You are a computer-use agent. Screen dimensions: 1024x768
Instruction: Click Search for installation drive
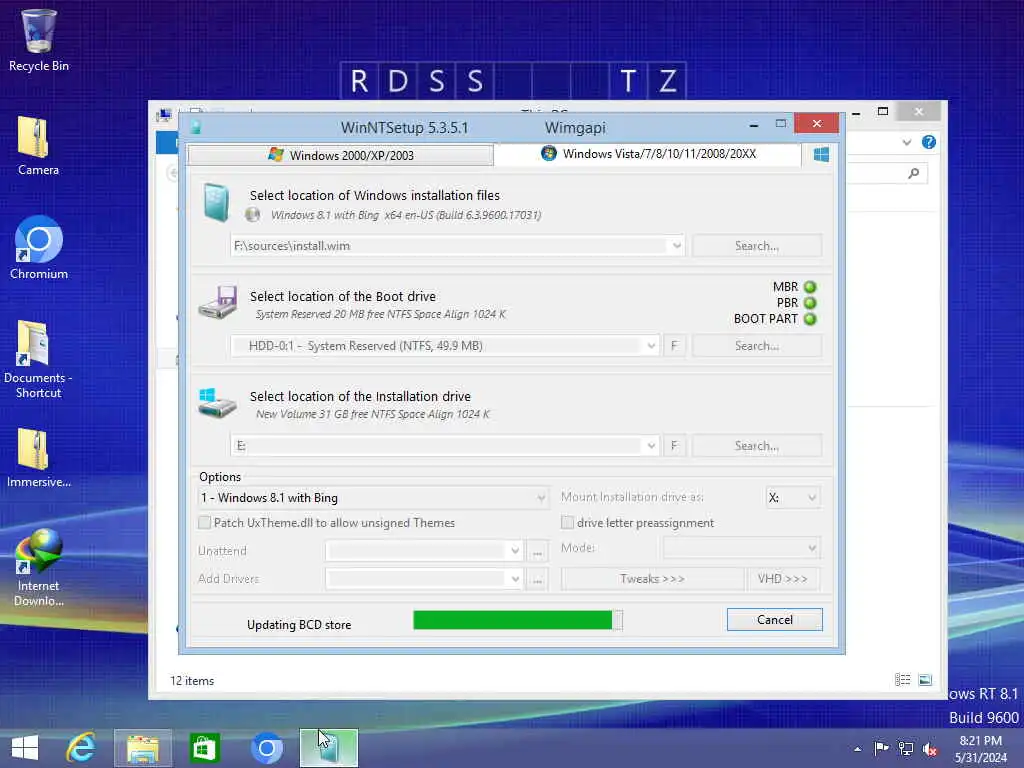coord(757,446)
